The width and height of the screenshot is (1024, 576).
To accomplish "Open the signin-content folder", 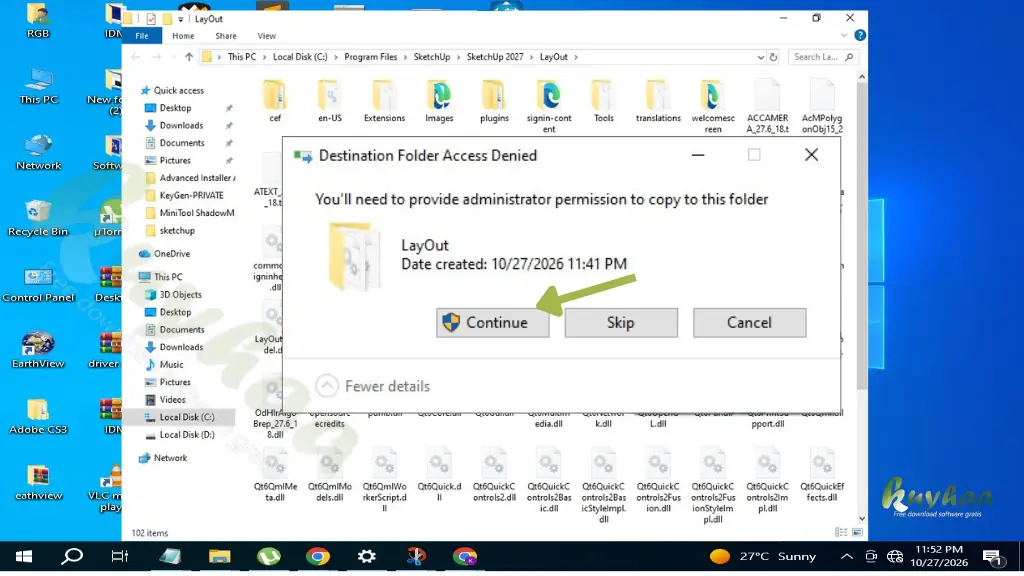I will click(549, 106).
